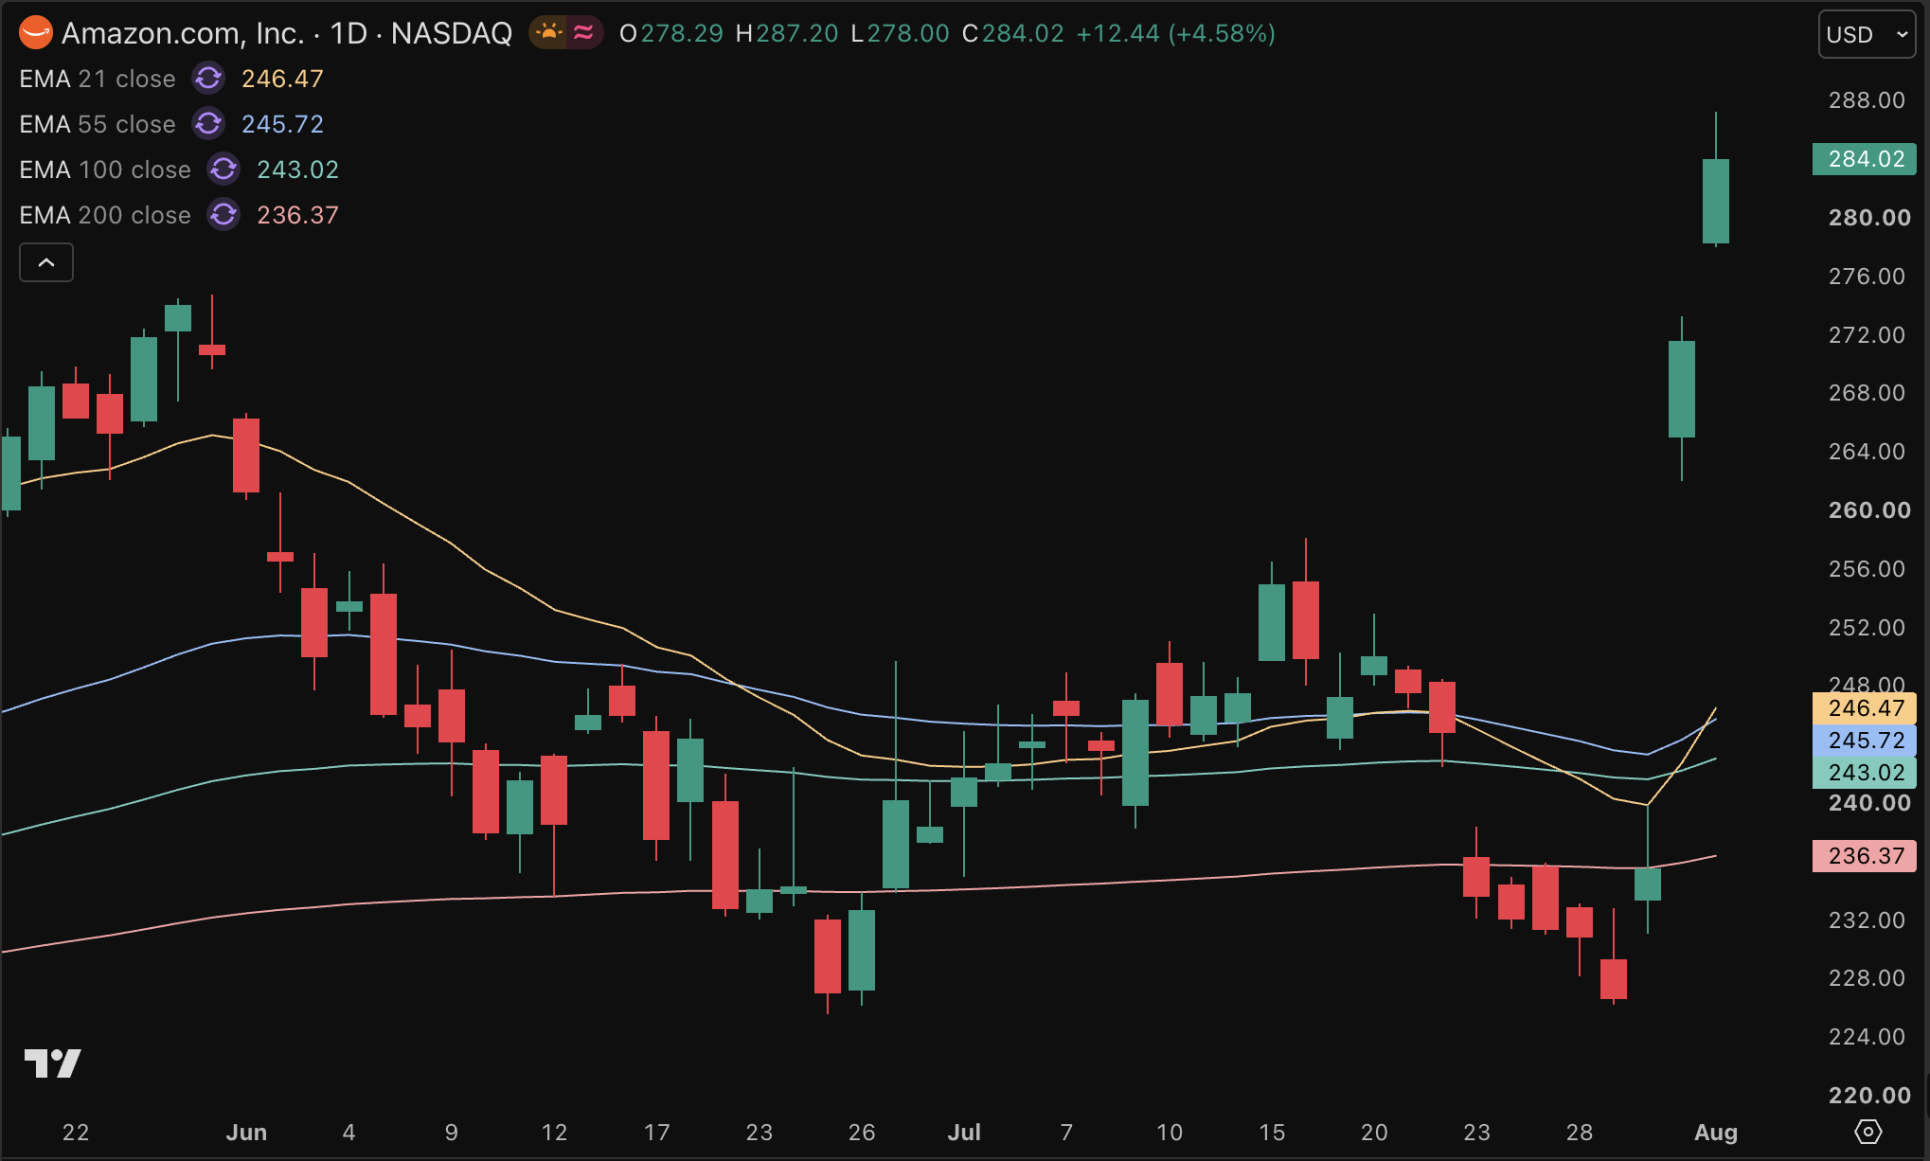
Task: Click the 280.00 price scale label
Action: (x=1869, y=217)
